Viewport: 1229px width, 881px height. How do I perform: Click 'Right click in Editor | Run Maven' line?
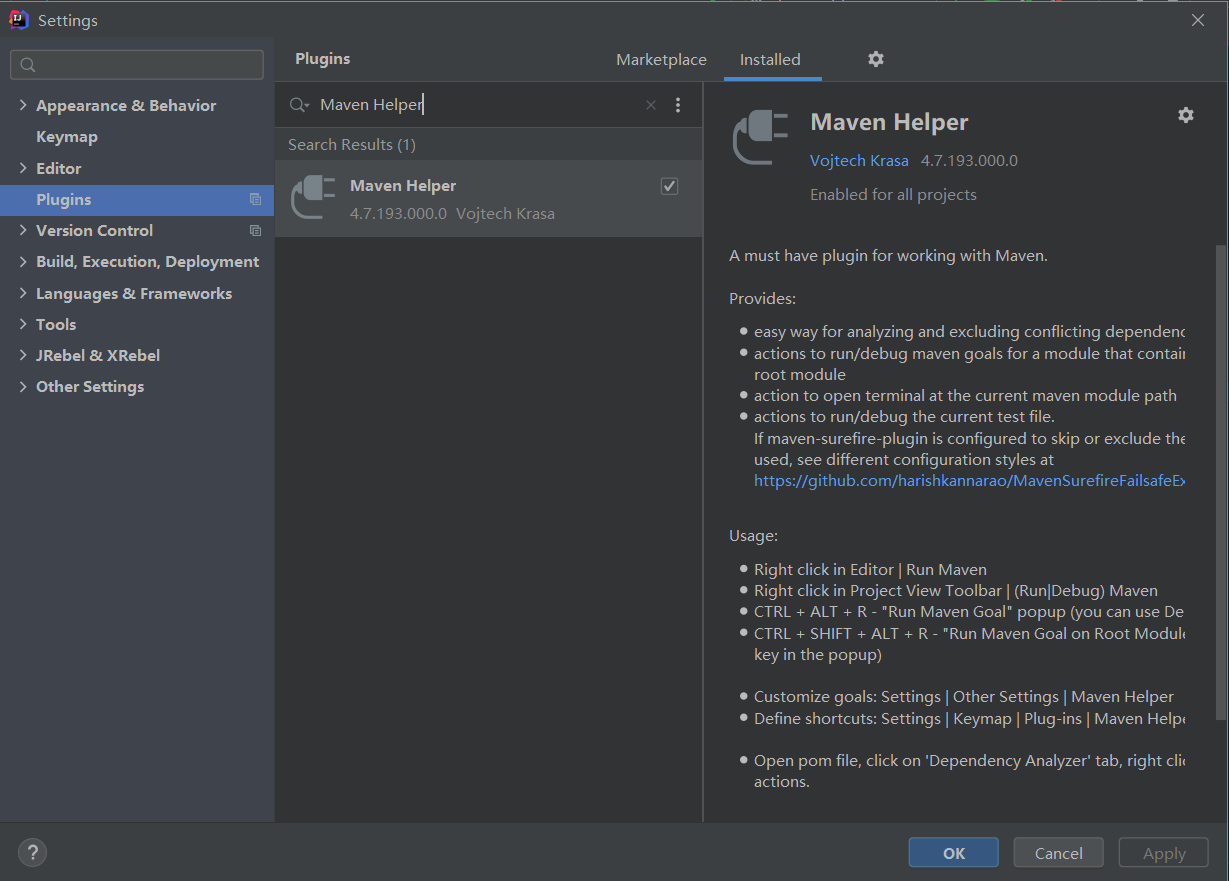tap(870, 570)
